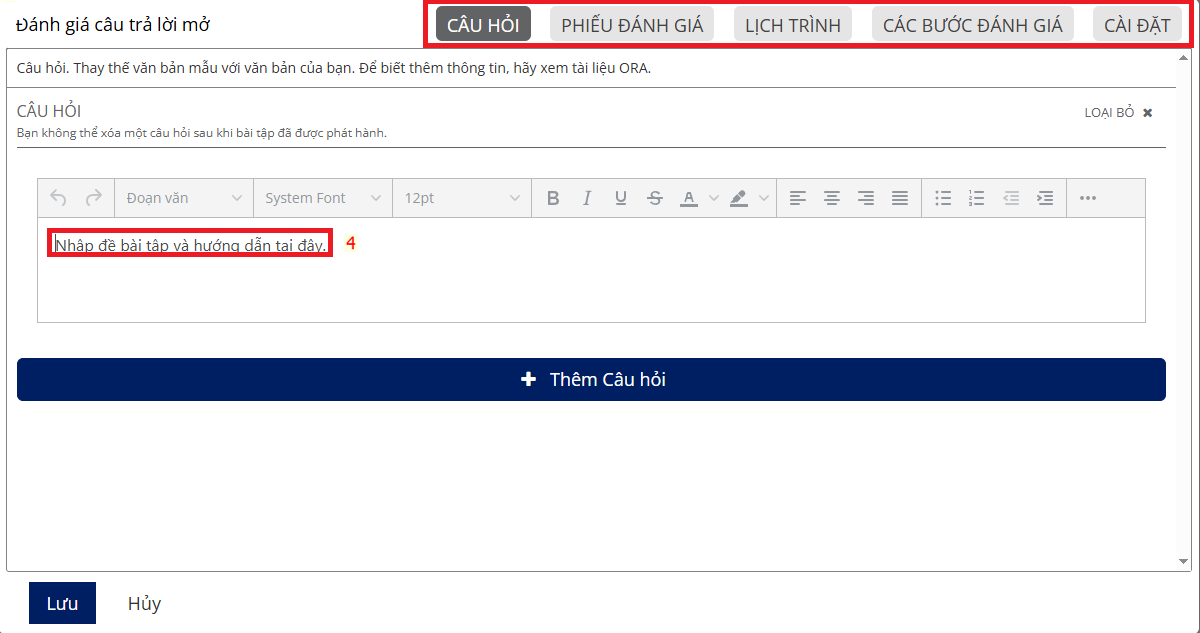Open the CÀI ĐẶT tab
This screenshot has width=1200, height=633.
[1137, 25]
